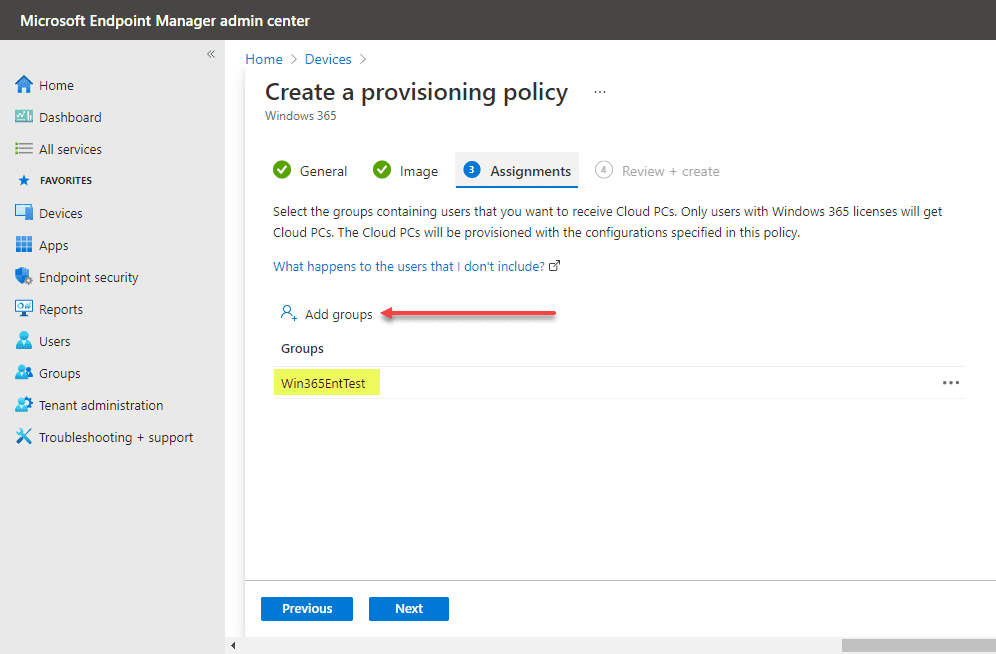Collapse the sidebar with double chevron
This screenshot has width=996, height=654.
(211, 54)
